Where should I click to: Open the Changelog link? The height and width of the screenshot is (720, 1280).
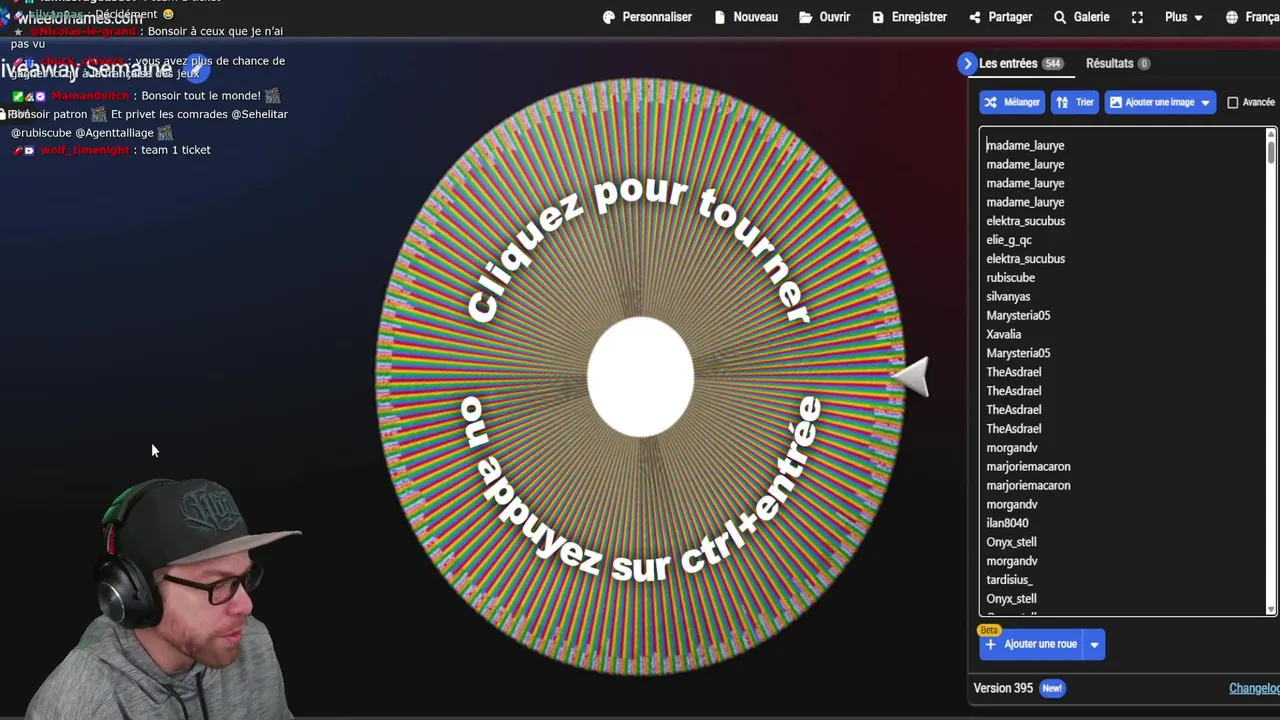(x=1254, y=688)
